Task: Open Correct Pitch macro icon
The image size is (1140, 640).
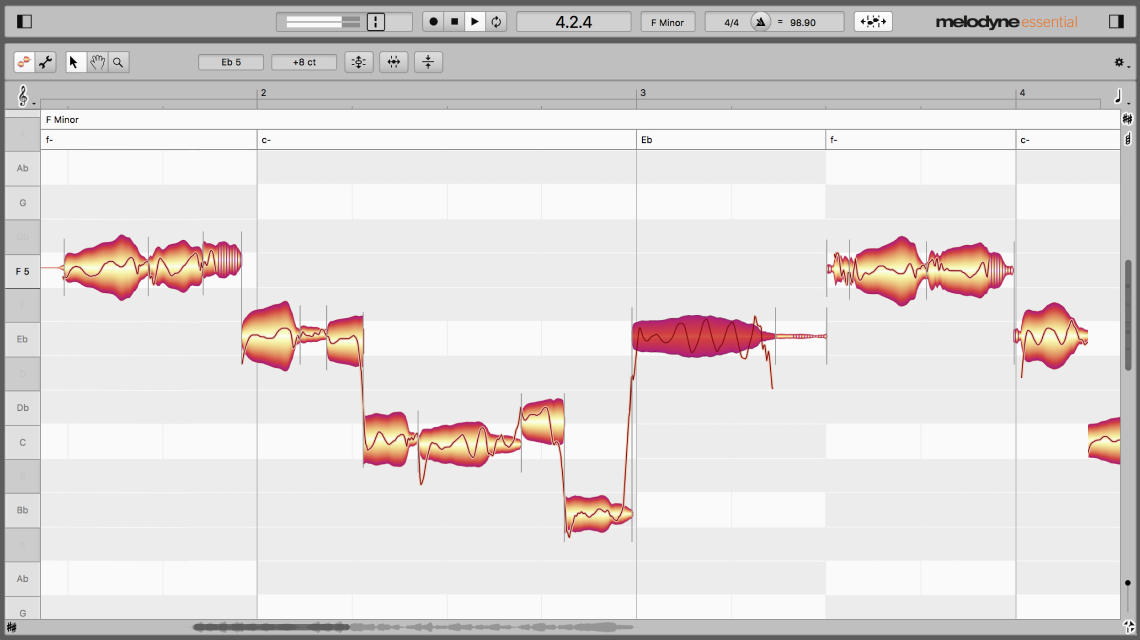Action: coord(359,62)
